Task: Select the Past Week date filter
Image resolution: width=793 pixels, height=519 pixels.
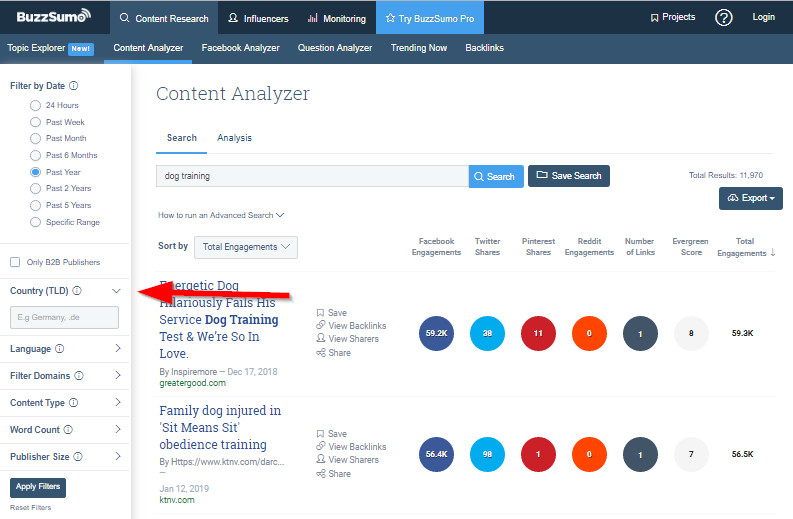Action: 35,122
